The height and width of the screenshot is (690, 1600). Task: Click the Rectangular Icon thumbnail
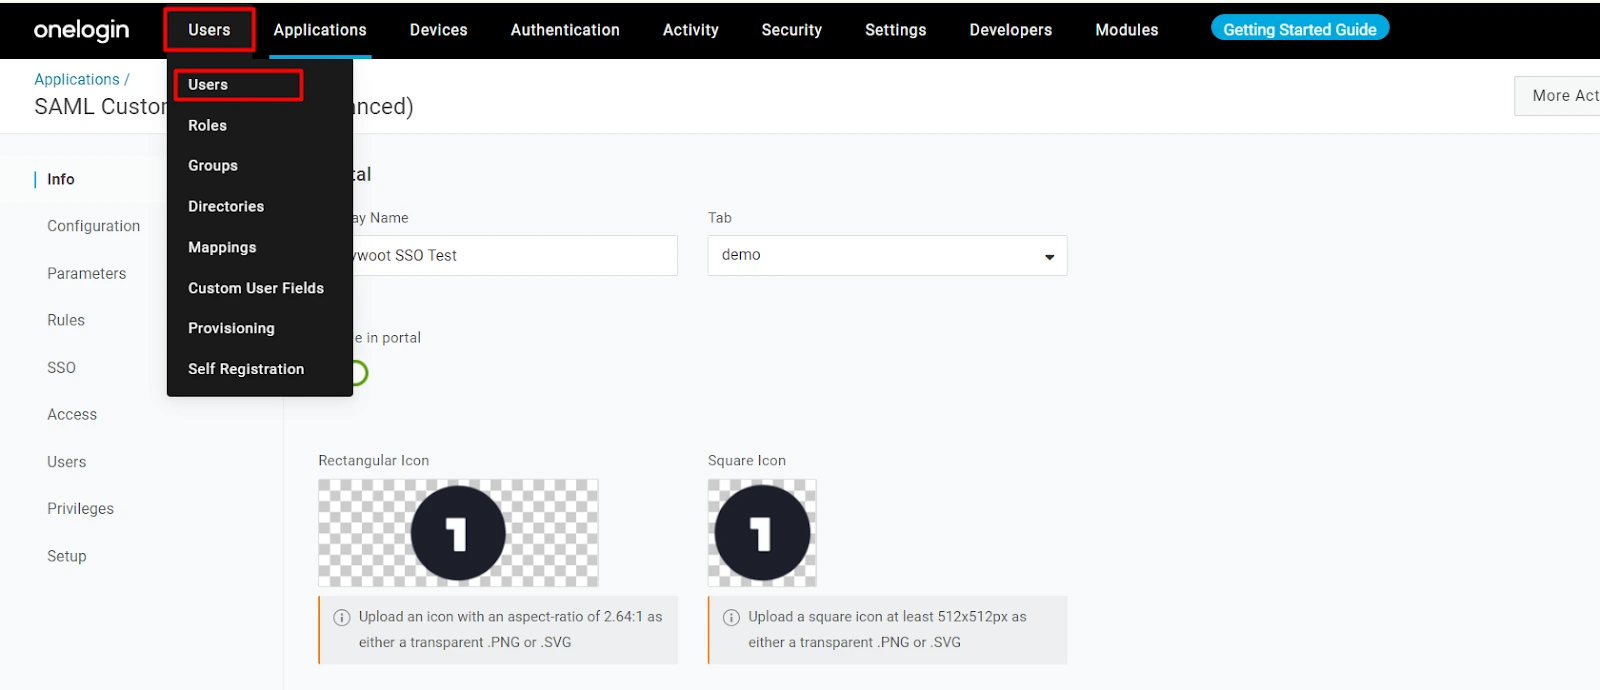tap(458, 533)
